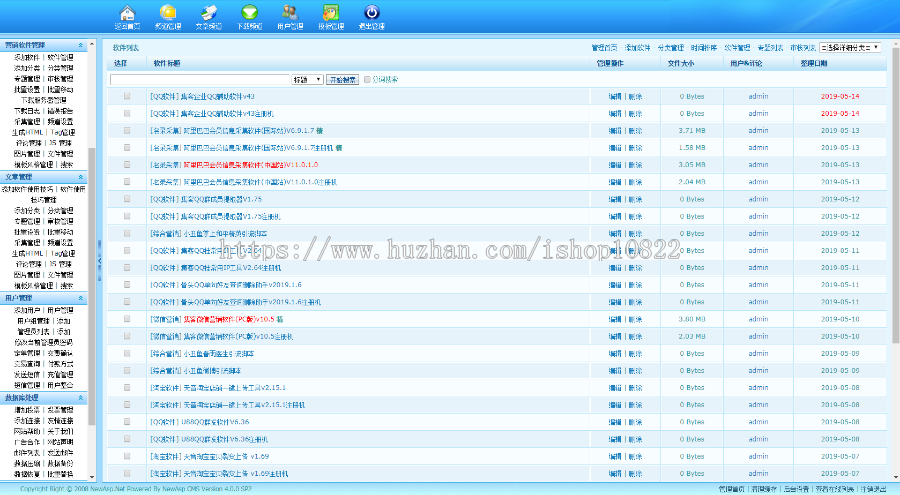
Task: Click 管理首页 link in the top navigation
Action: pyautogui.click(x=605, y=47)
